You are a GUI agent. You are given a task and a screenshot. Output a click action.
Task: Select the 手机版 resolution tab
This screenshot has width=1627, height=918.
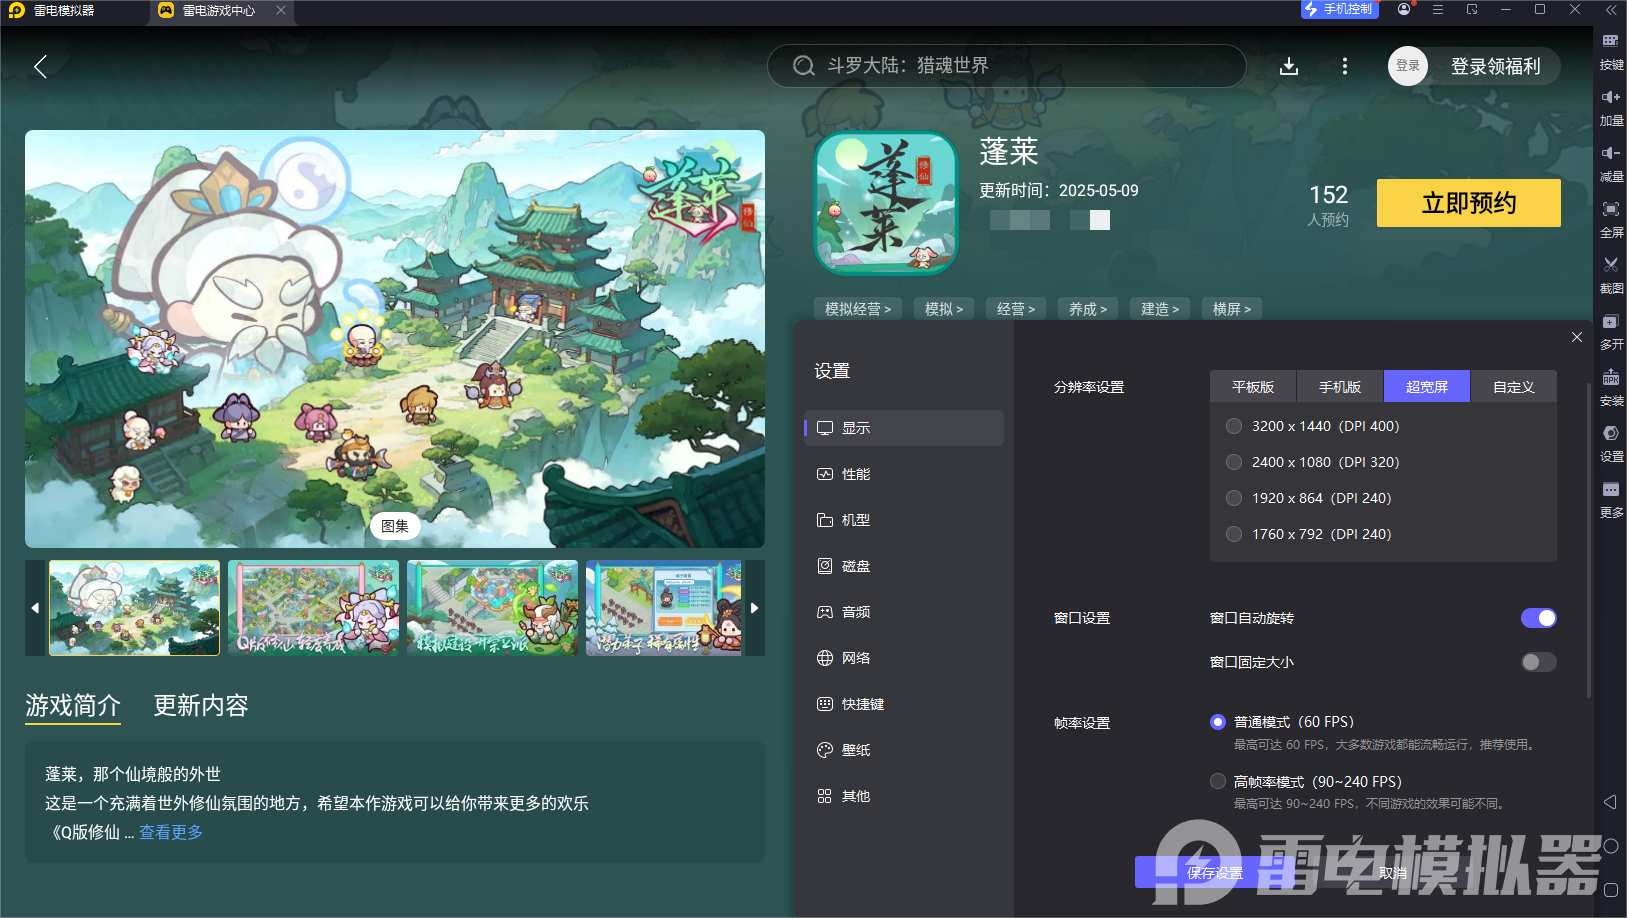(1340, 386)
